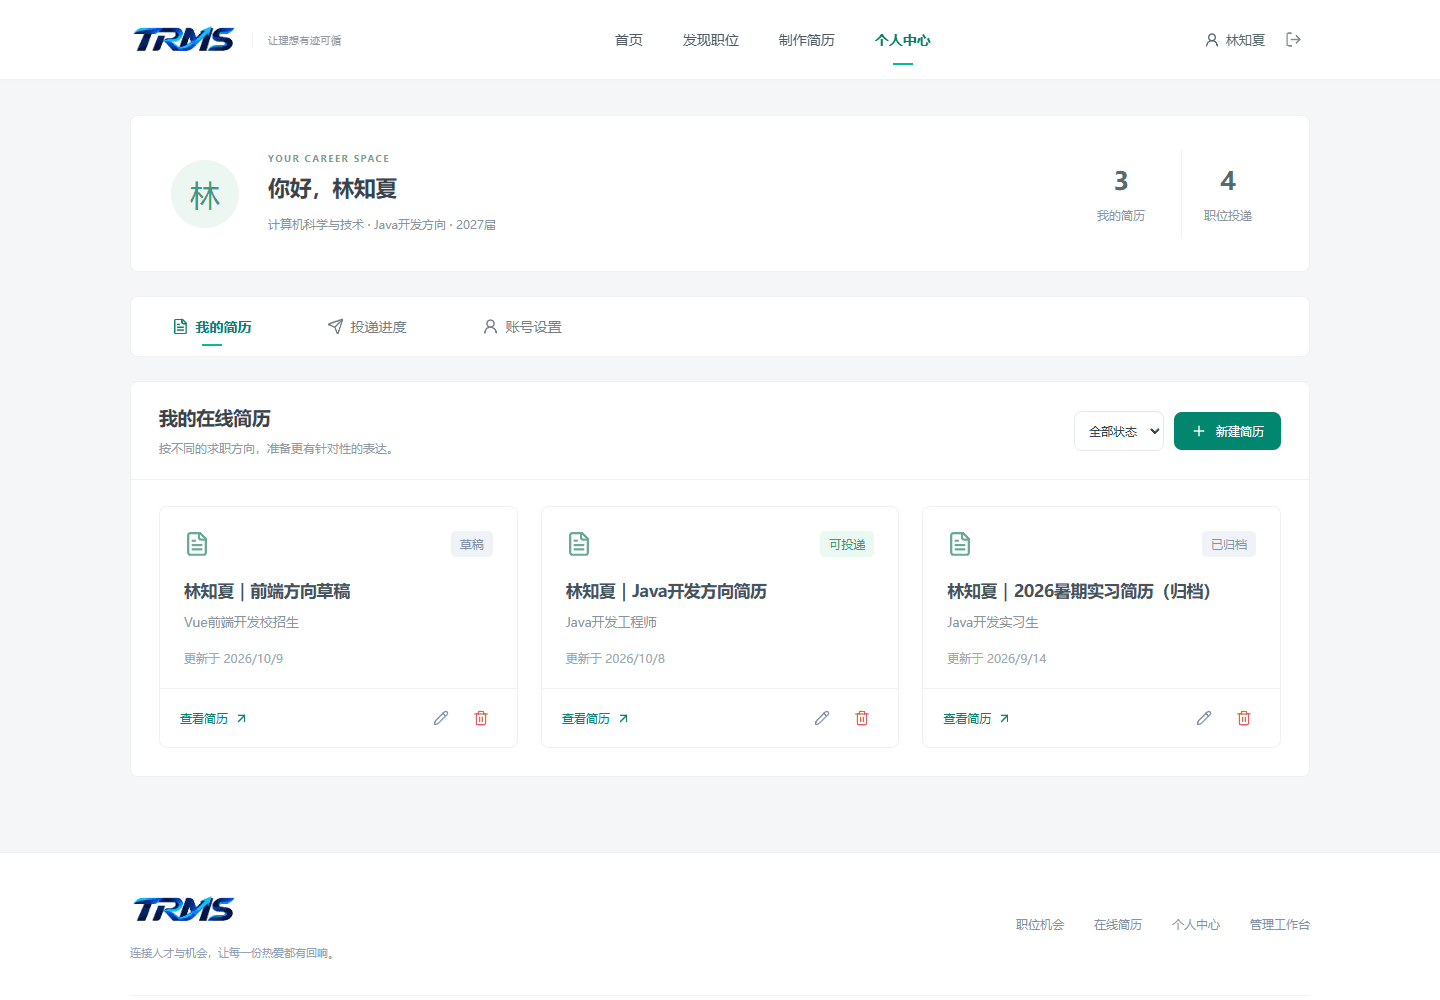Click the title 林知夏｜Java开发方向简历

666,591
